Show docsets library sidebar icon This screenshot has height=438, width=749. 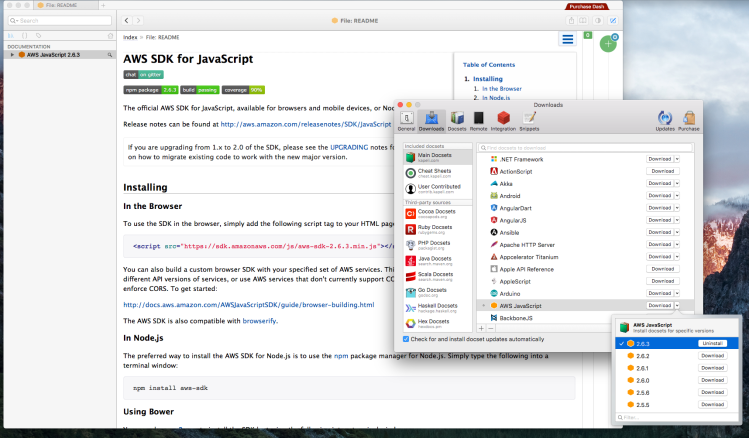(x=11, y=36)
